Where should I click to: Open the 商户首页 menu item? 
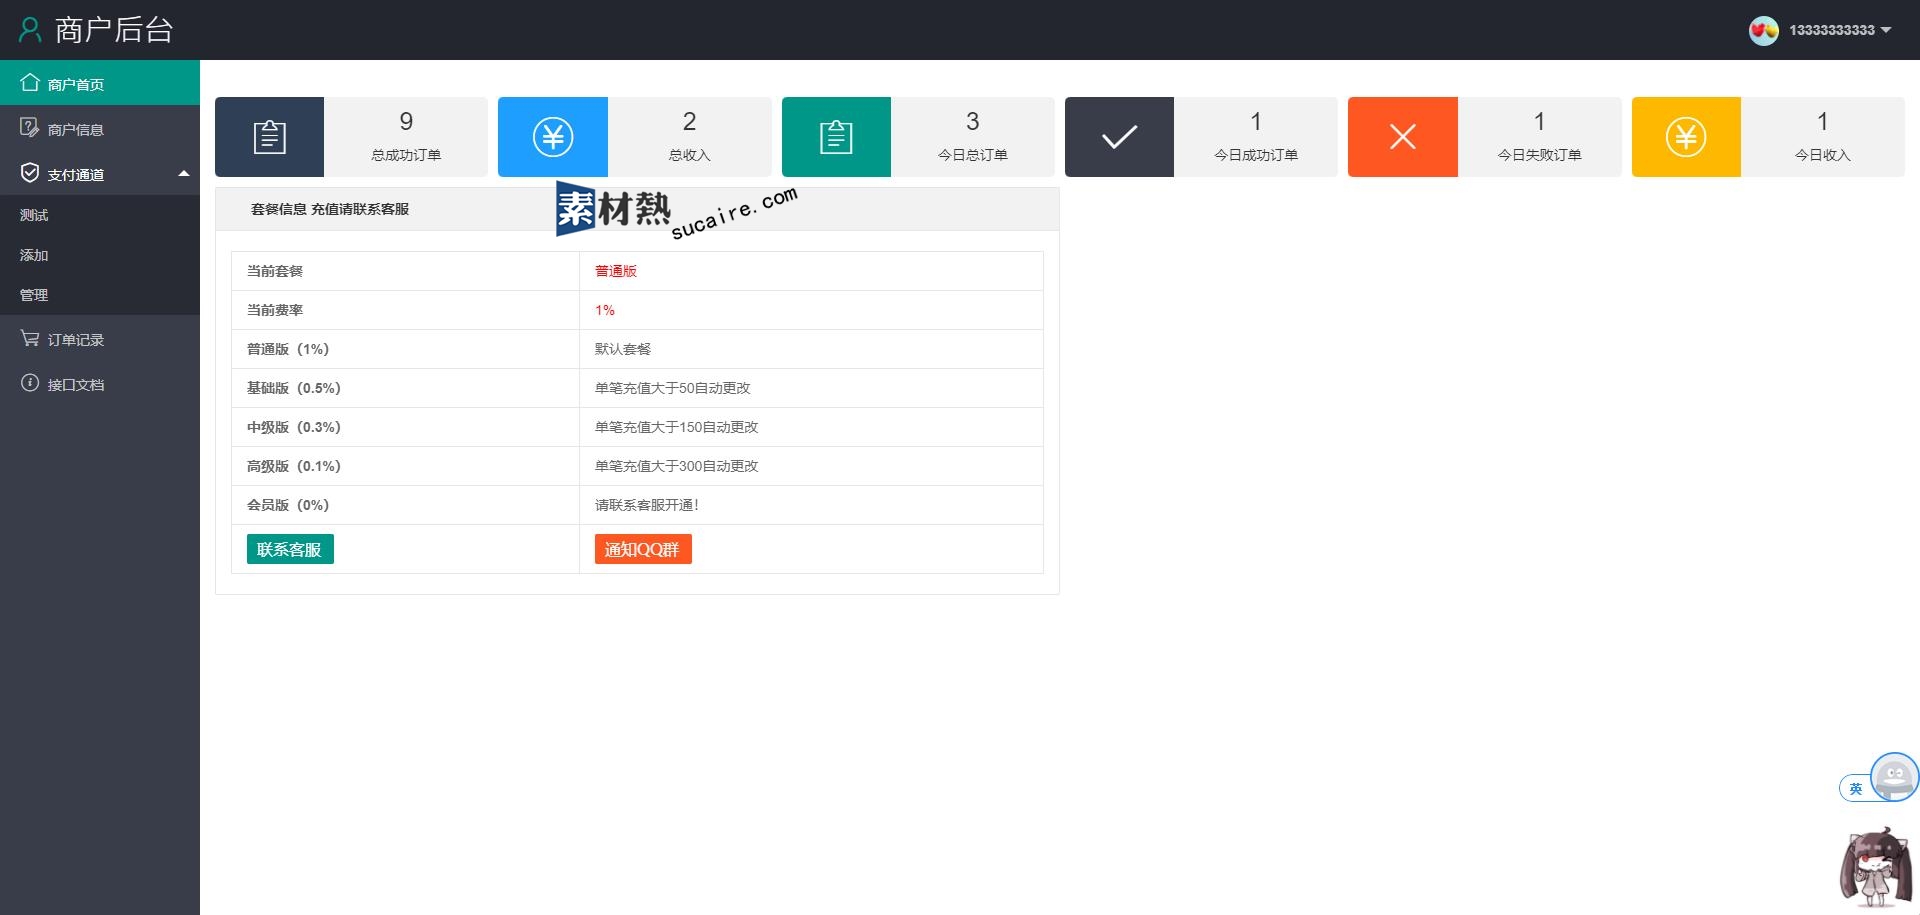click(100, 83)
